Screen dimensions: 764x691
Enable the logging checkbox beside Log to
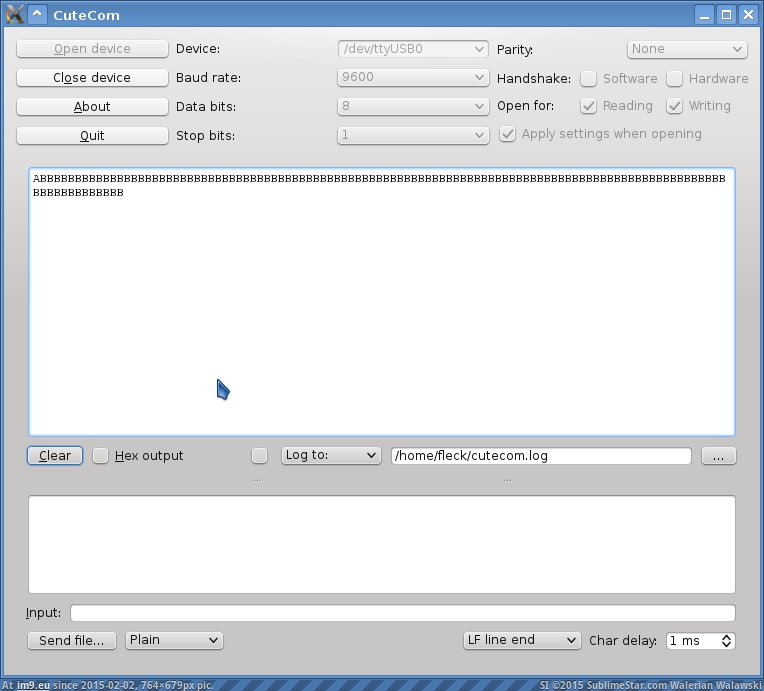259,456
